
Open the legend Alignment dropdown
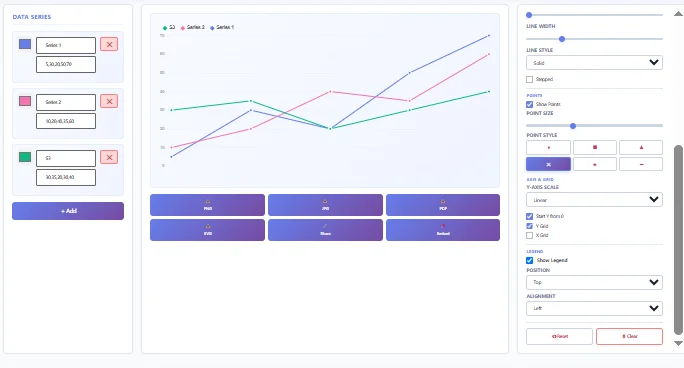pos(595,308)
